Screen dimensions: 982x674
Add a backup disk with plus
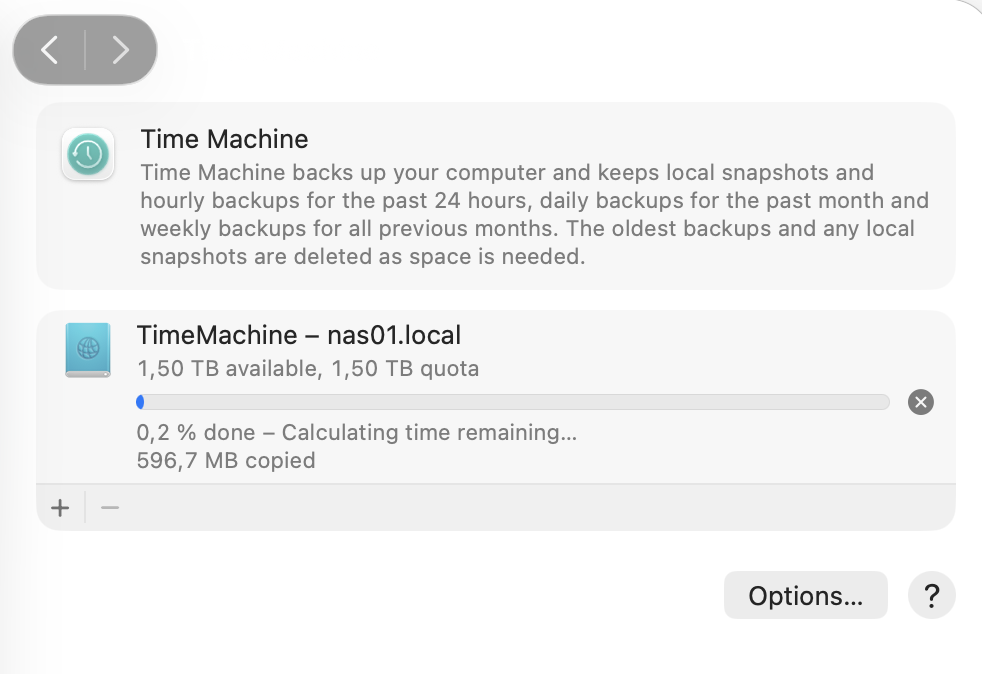click(60, 508)
